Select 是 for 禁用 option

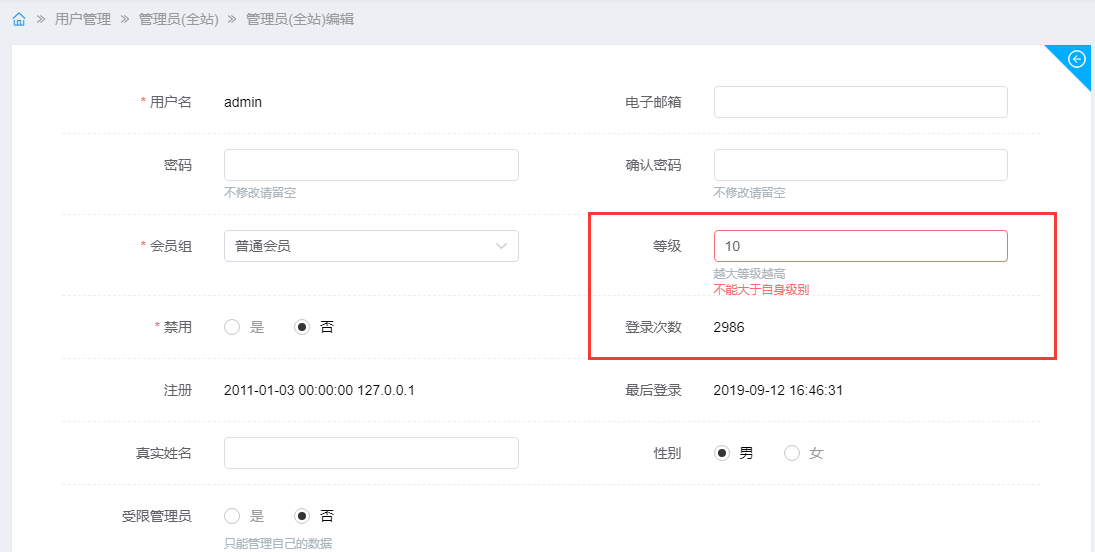pyautogui.click(x=233, y=327)
